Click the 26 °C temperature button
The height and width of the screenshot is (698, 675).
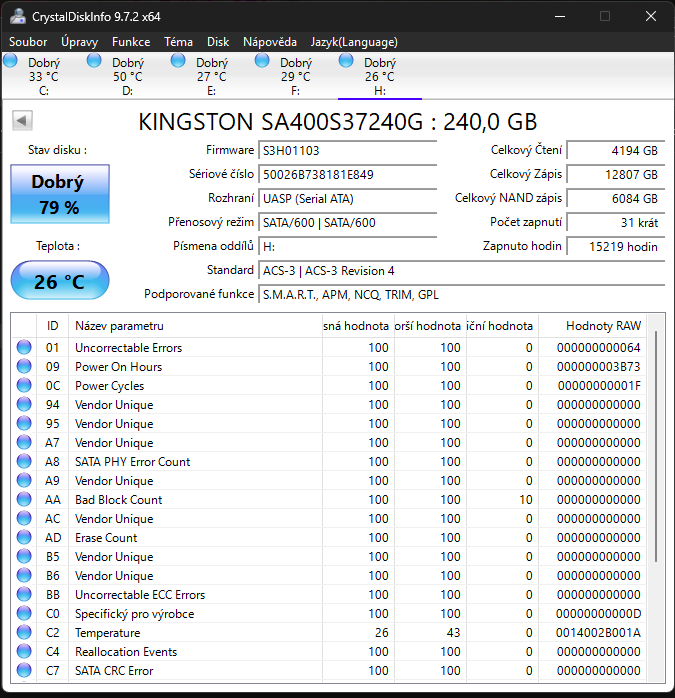(60, 280)
